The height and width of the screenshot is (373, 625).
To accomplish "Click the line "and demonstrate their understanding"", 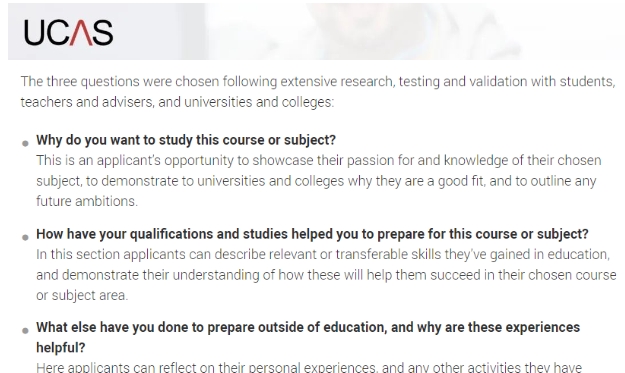I will point(326,275).
